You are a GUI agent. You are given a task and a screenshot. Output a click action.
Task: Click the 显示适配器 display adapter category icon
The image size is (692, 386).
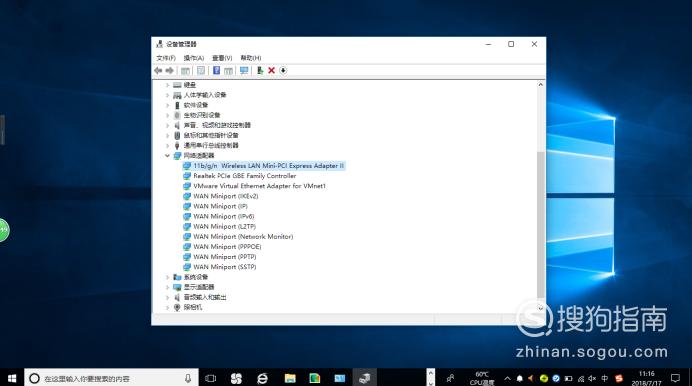(177, 287)
